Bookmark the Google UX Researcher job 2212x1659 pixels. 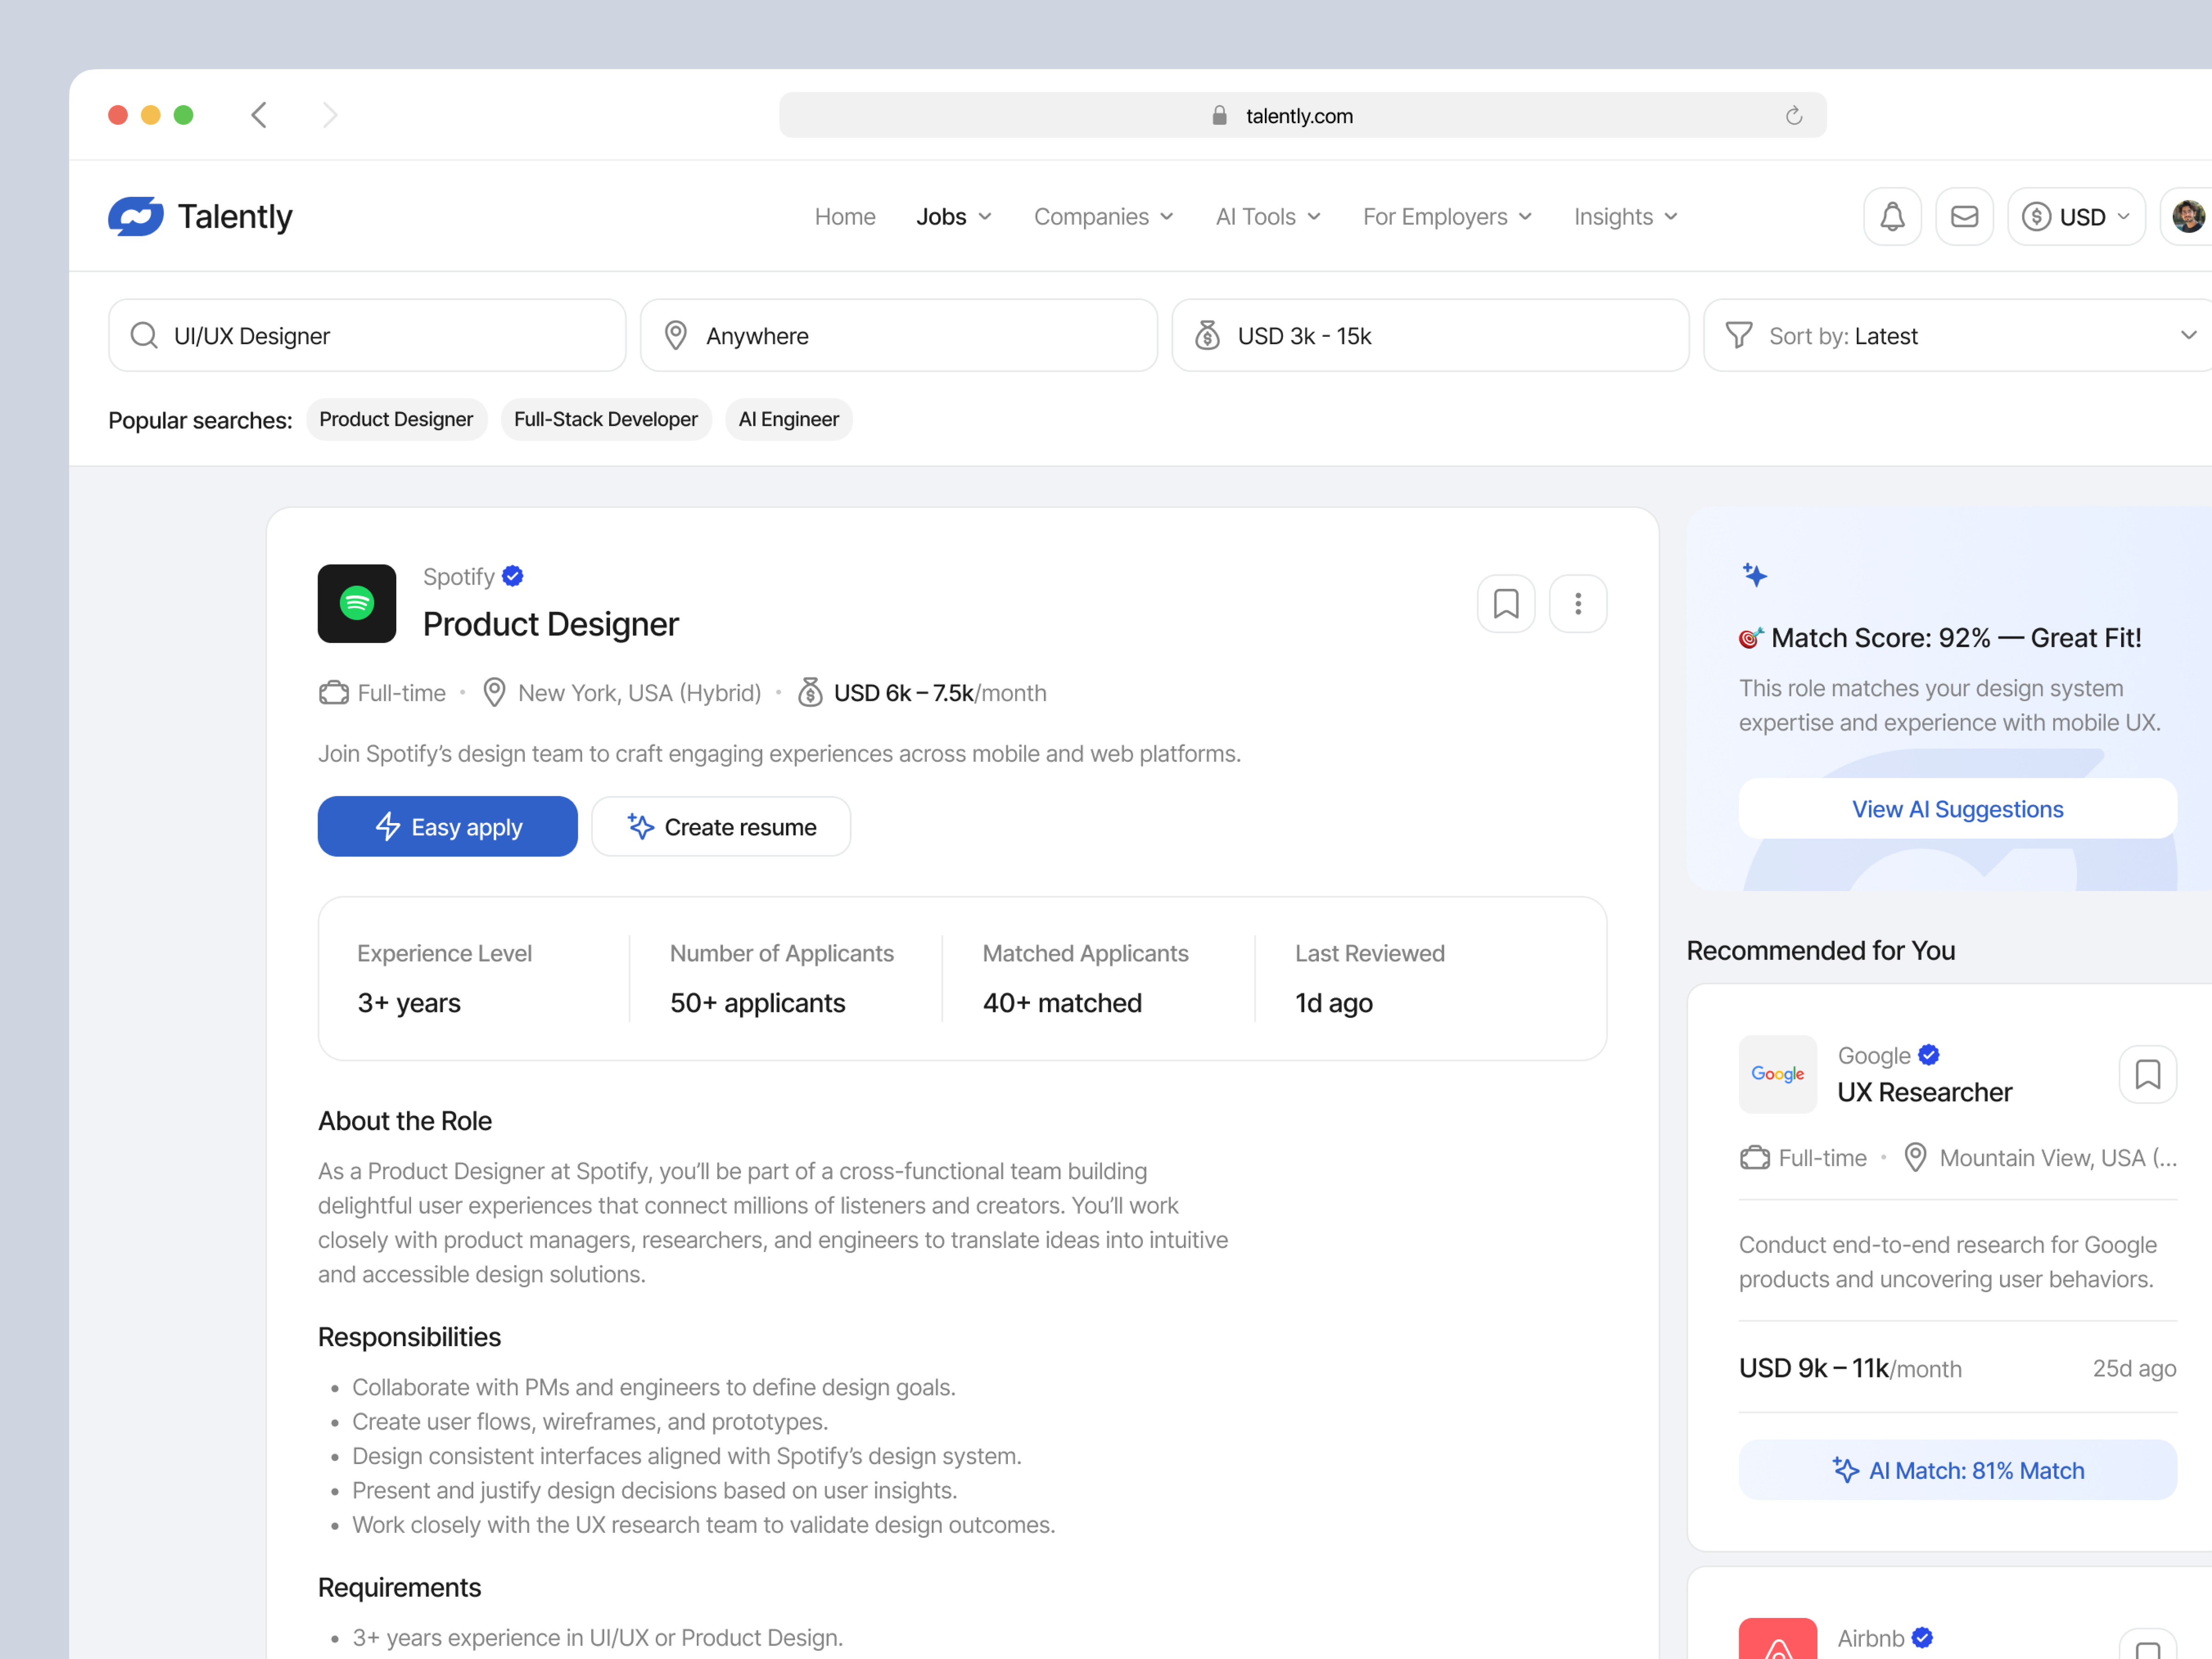[2147, 1074]
